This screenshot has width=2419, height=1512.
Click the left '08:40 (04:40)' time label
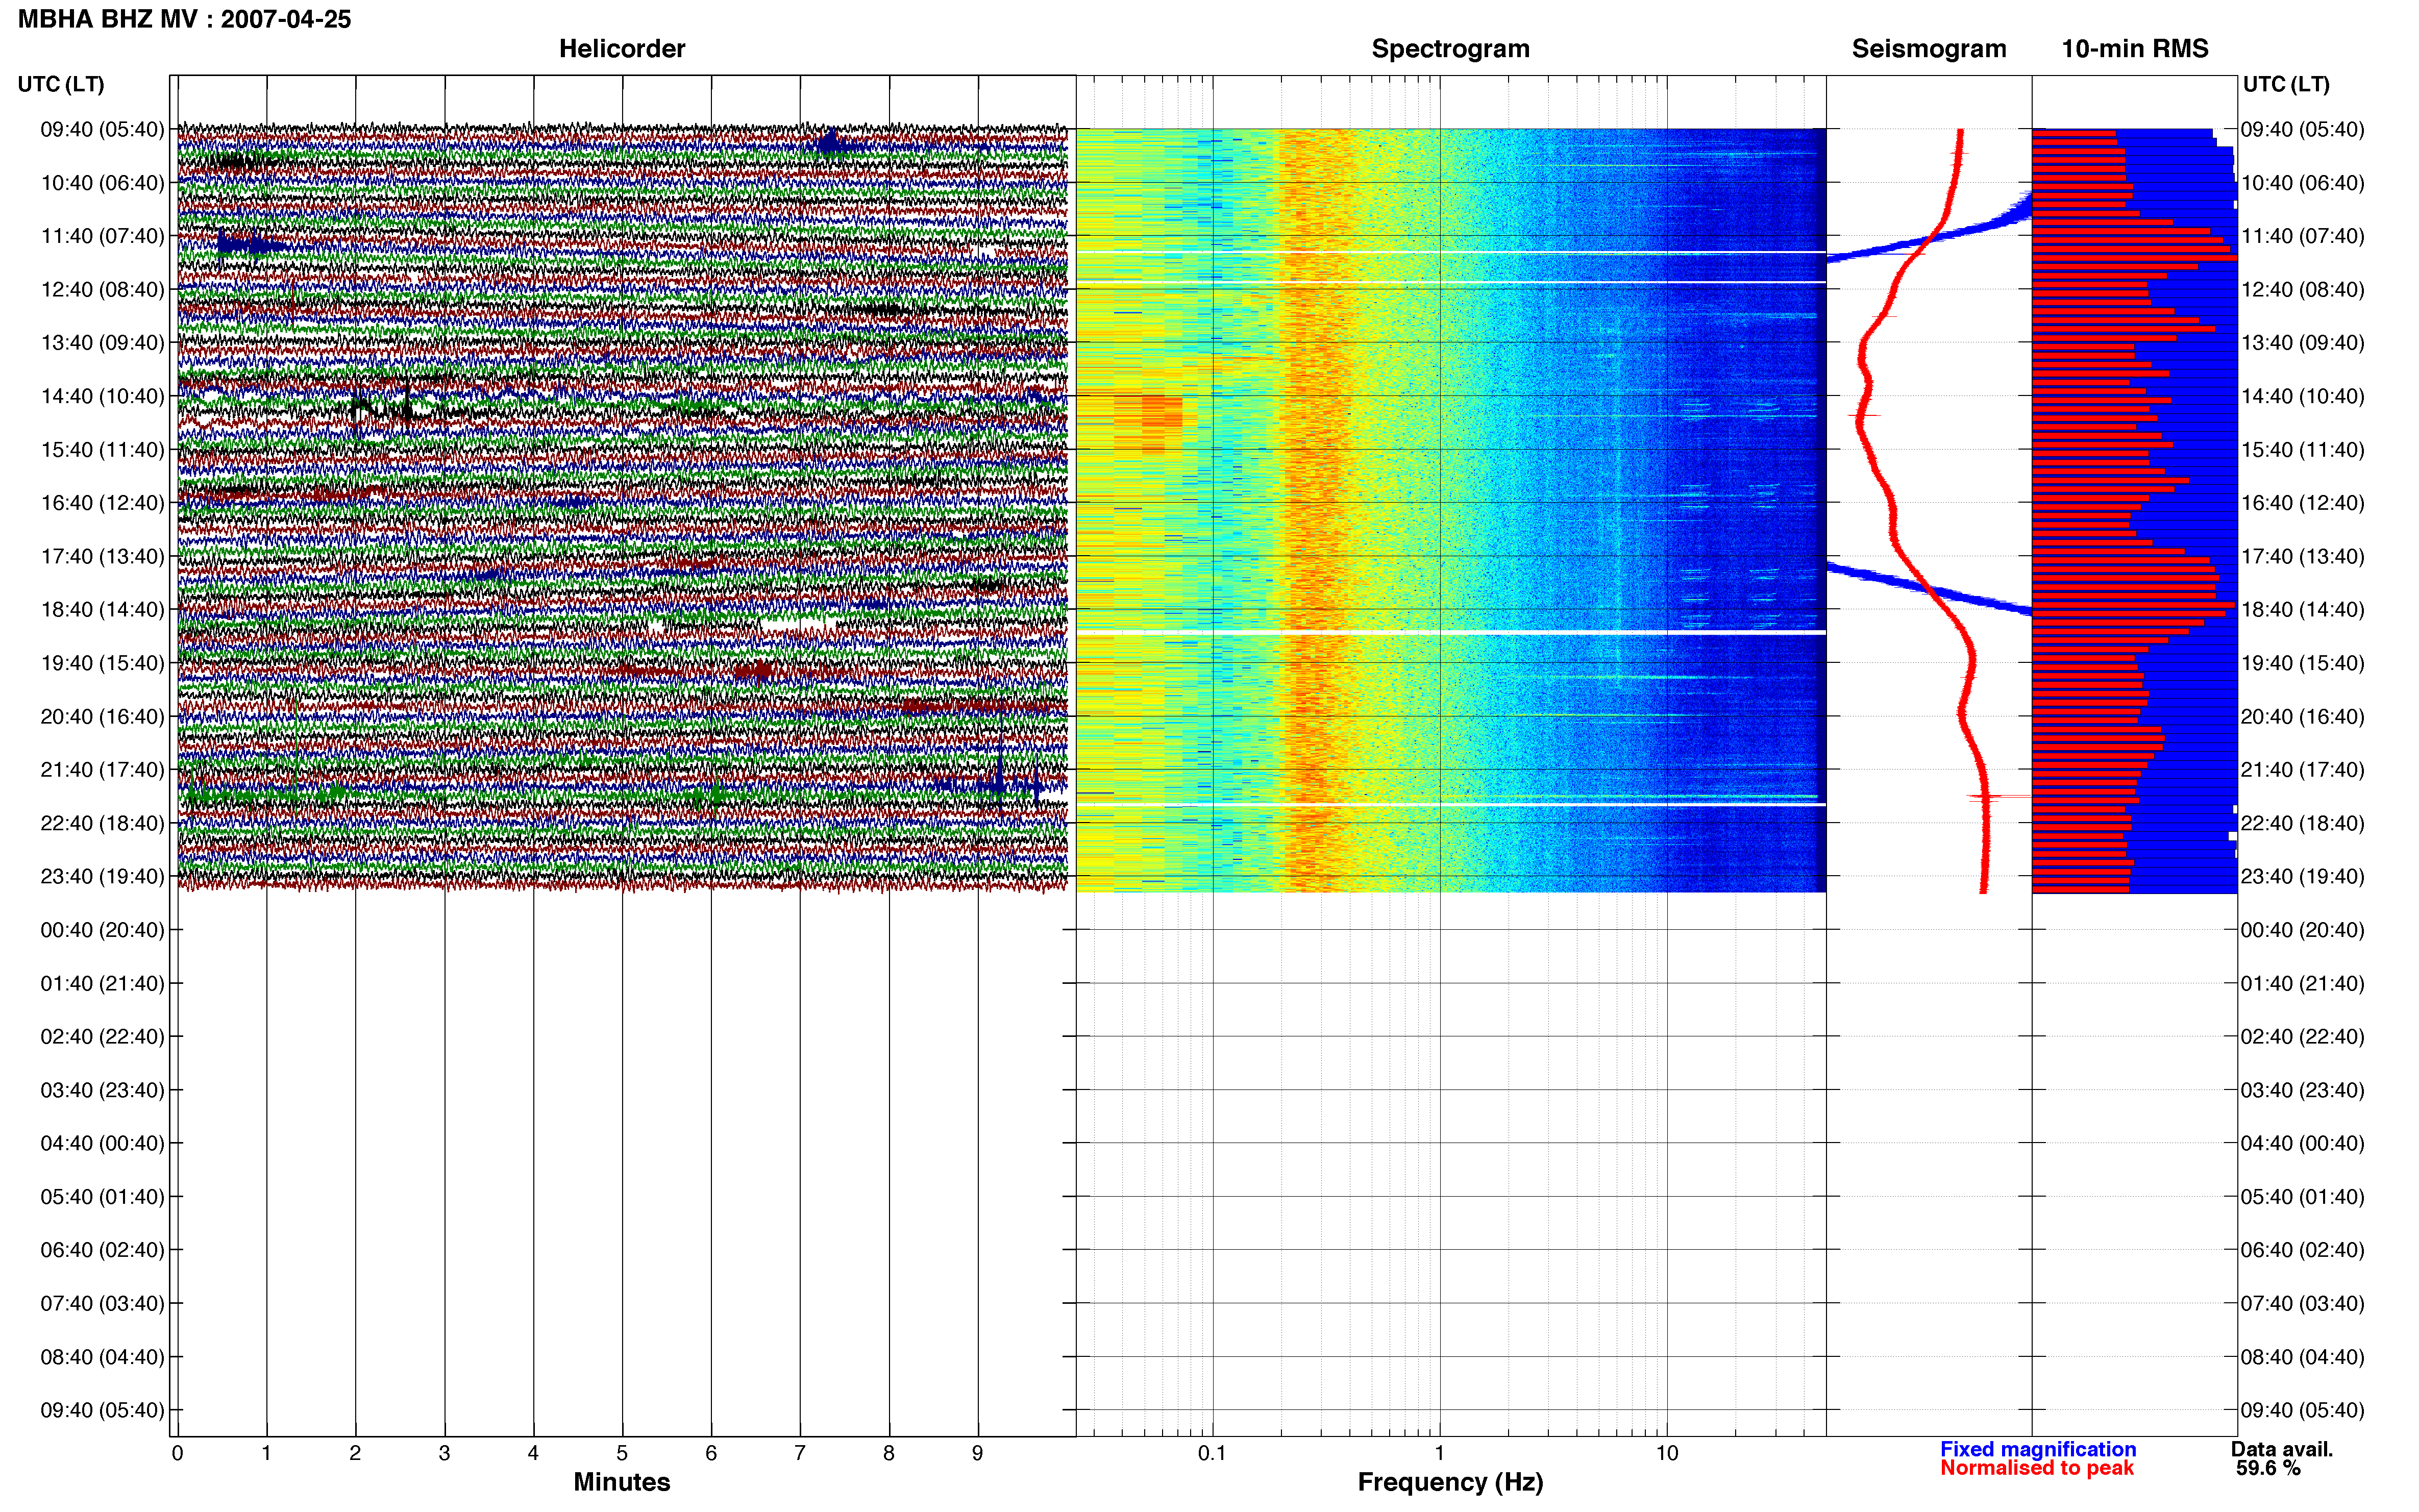[x=102, y=1357]
